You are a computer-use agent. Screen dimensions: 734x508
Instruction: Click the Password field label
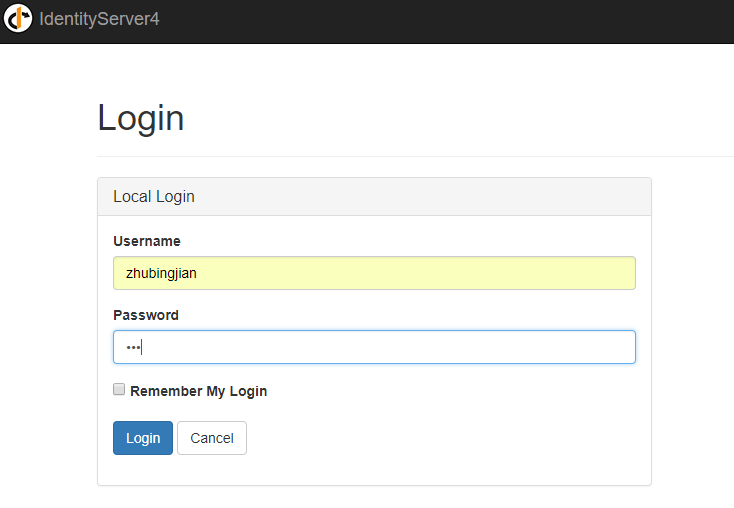146,315
